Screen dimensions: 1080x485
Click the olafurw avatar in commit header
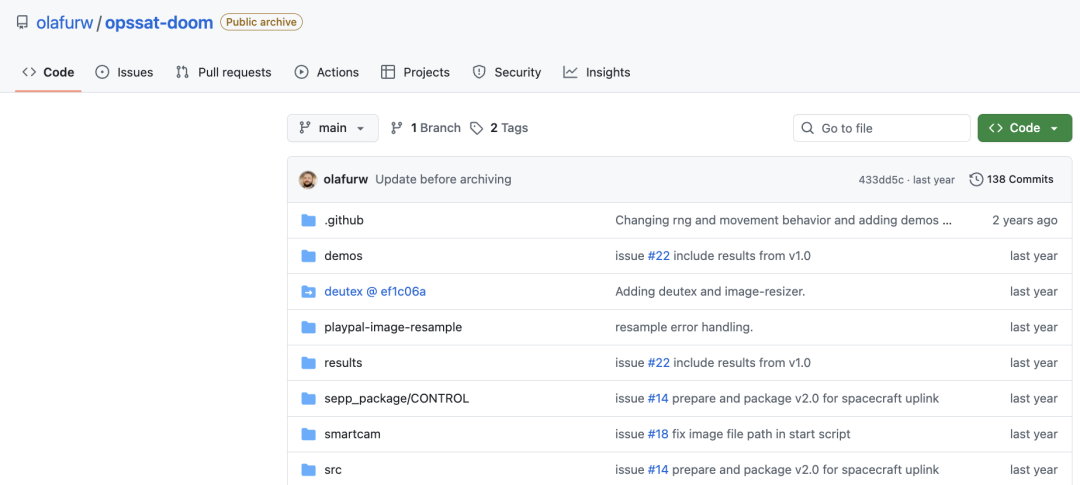[x=308, y=180]
